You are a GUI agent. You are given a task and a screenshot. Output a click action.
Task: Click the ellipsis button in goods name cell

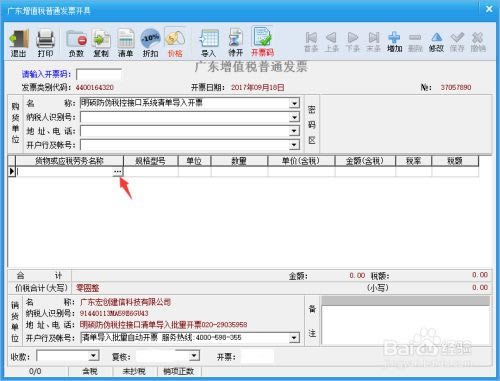click(117, 171)
